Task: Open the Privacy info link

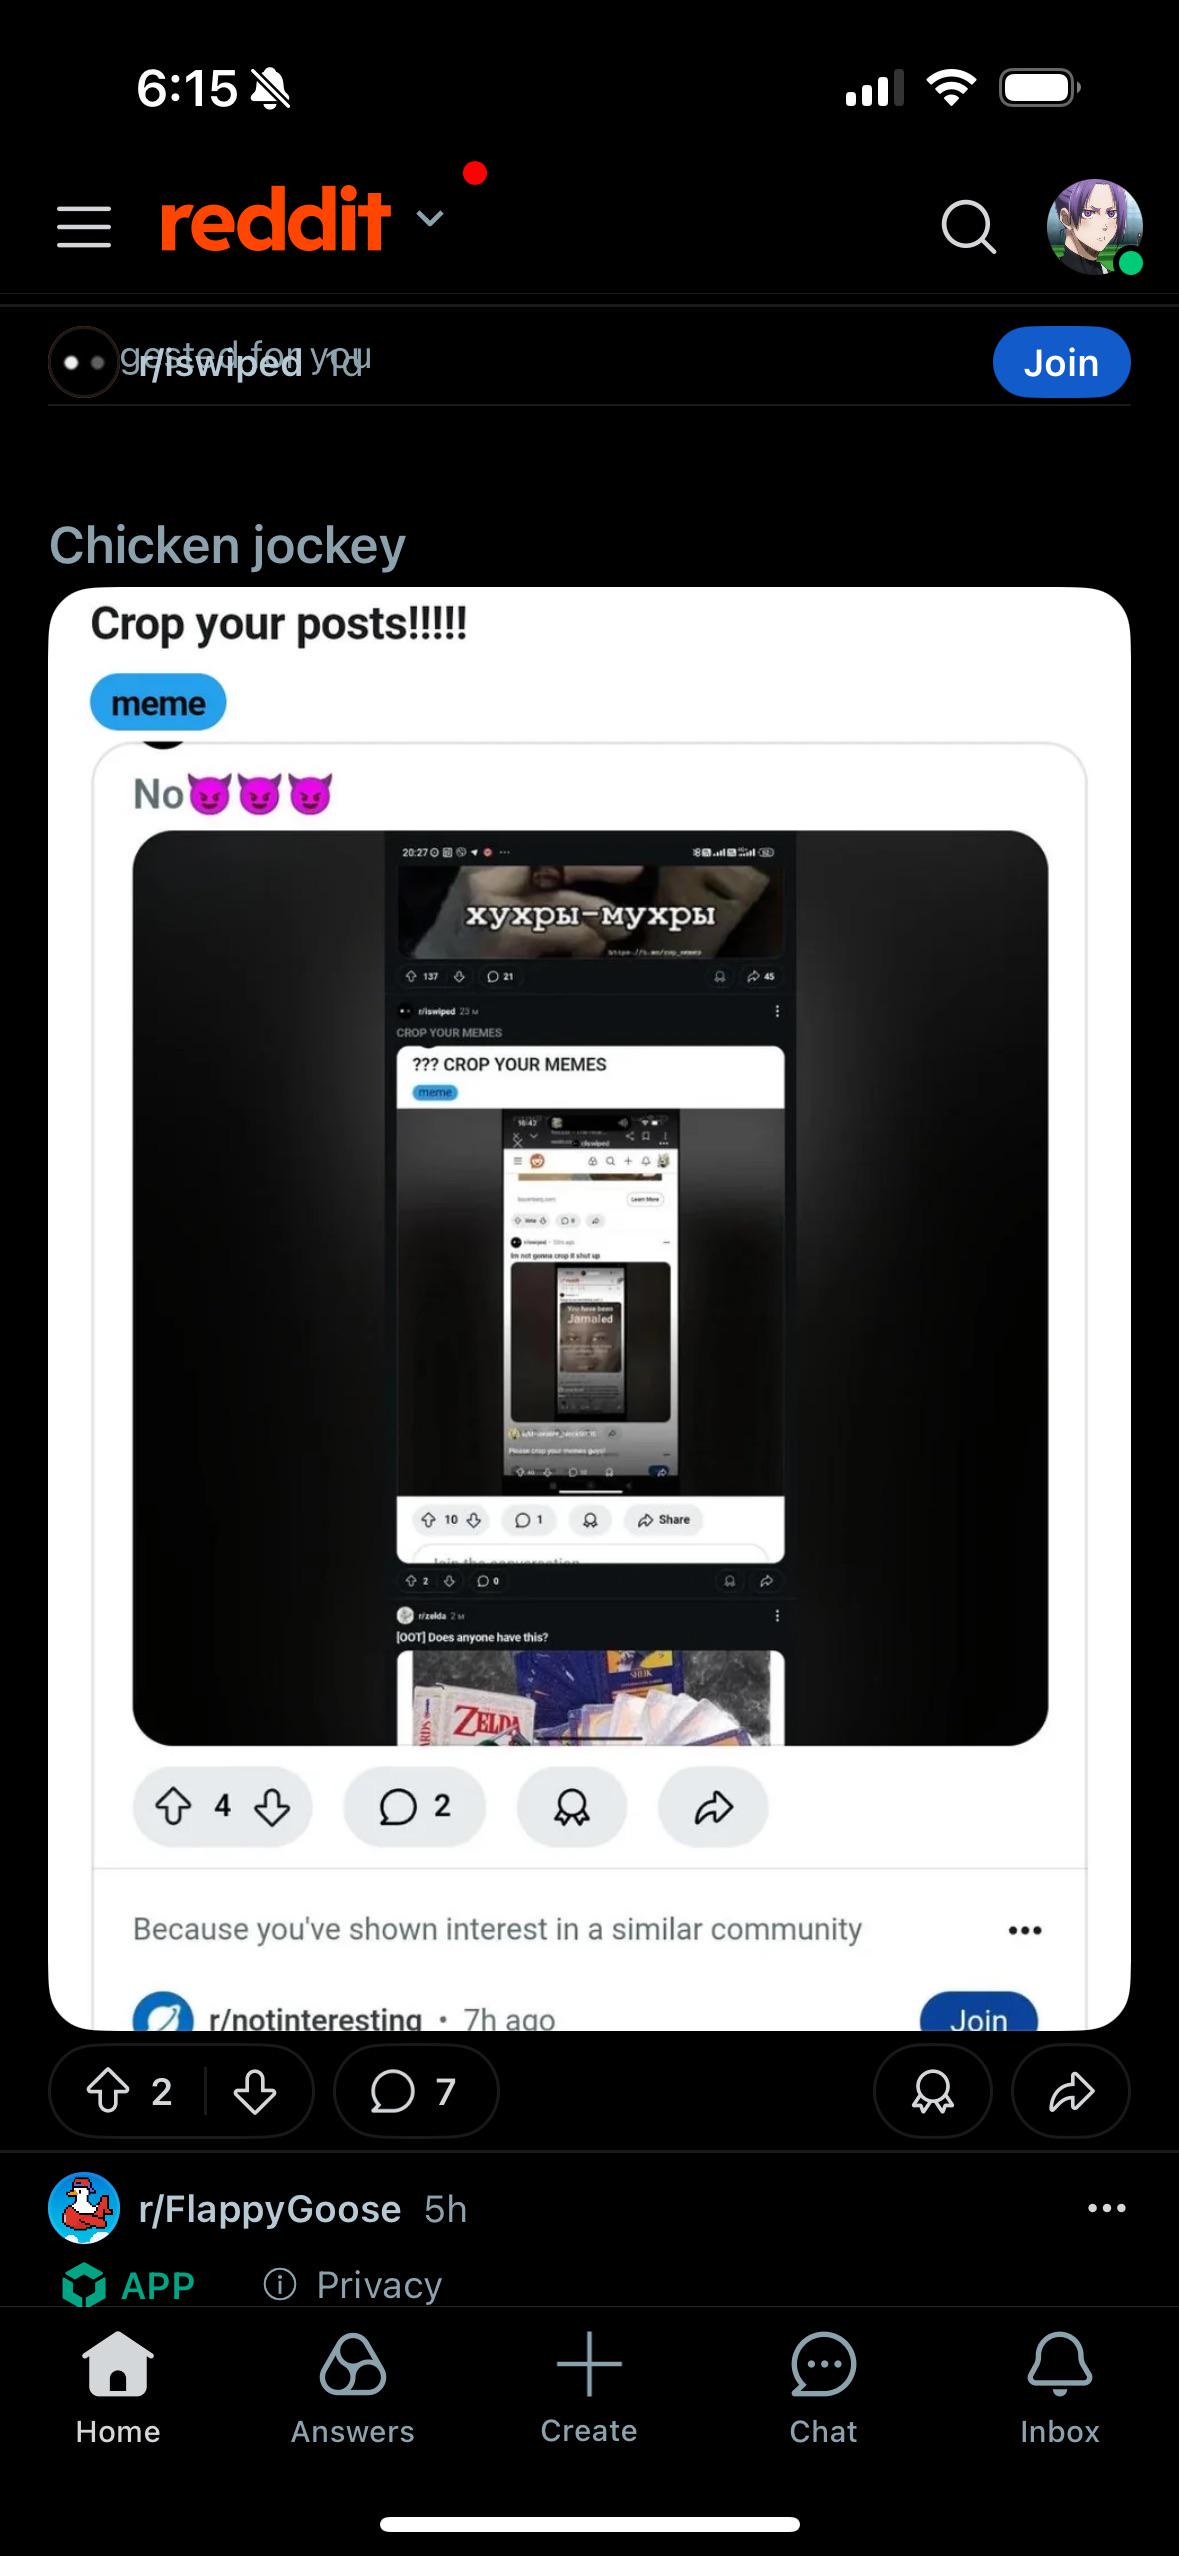Action: (352, 2285)
